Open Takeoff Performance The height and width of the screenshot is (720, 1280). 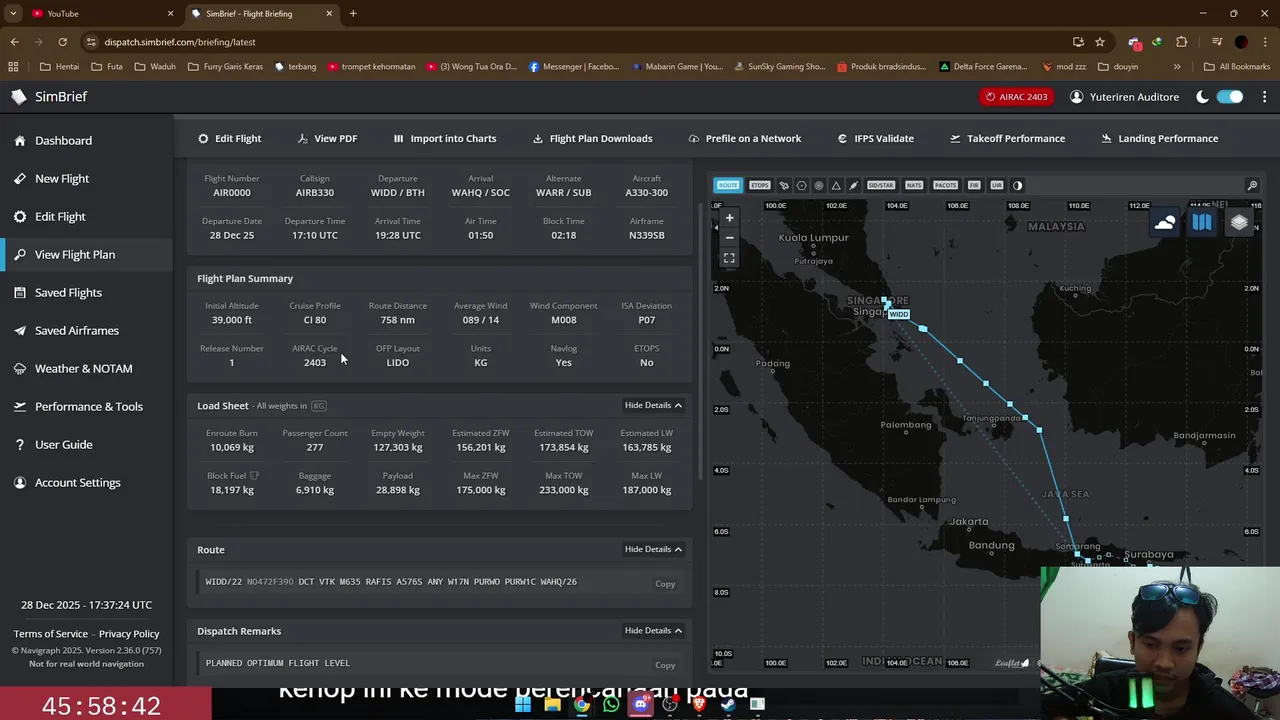point(1007,138)
